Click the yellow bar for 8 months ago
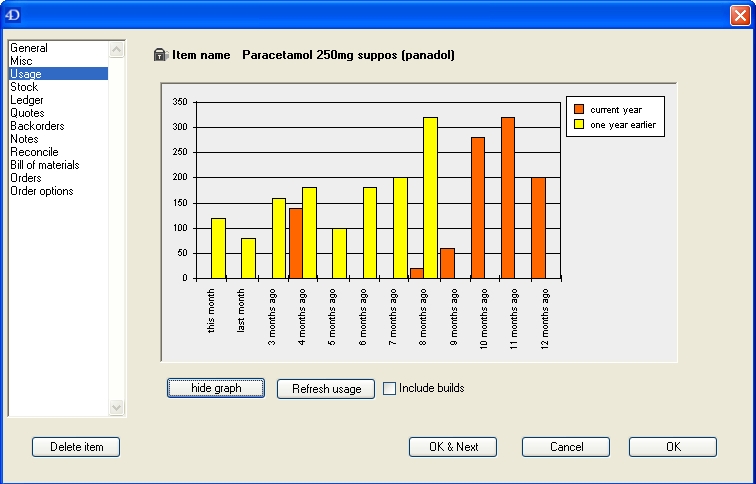The height and width of the screenshot is (484, 756). (431, 198)
